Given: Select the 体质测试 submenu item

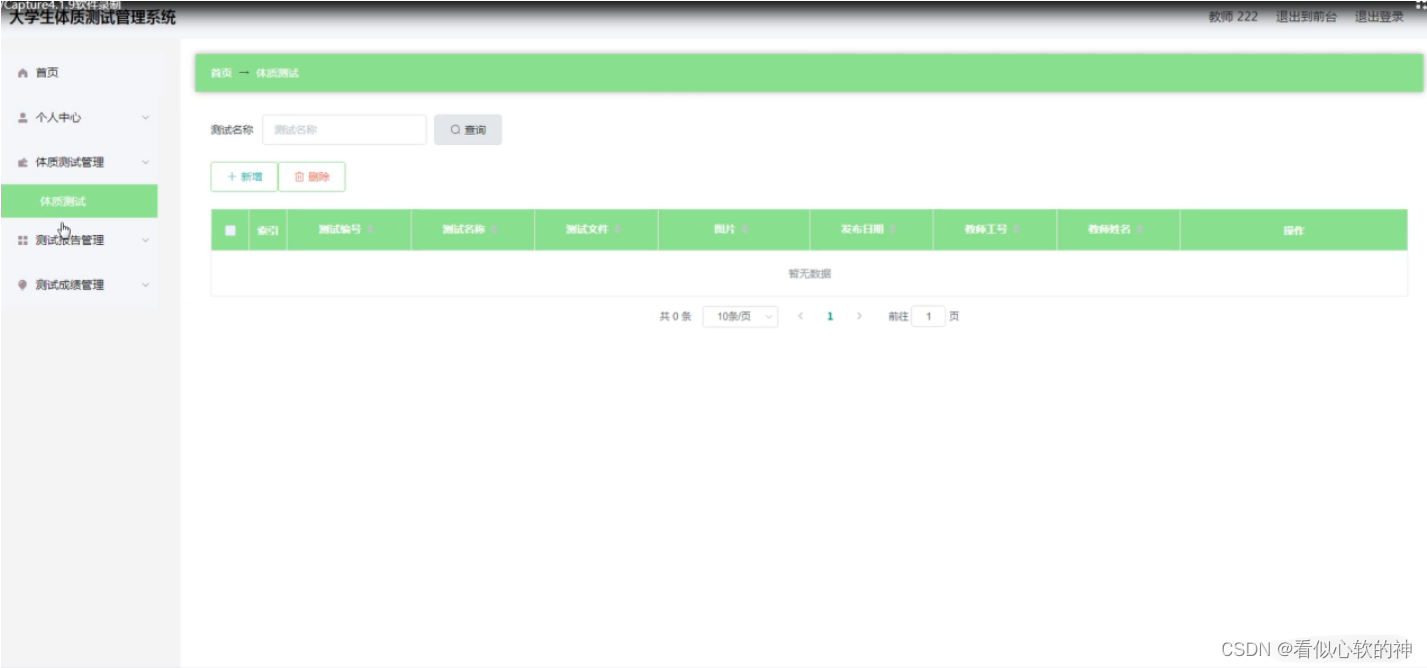Looking at the screenshot, I should (79, 201).
